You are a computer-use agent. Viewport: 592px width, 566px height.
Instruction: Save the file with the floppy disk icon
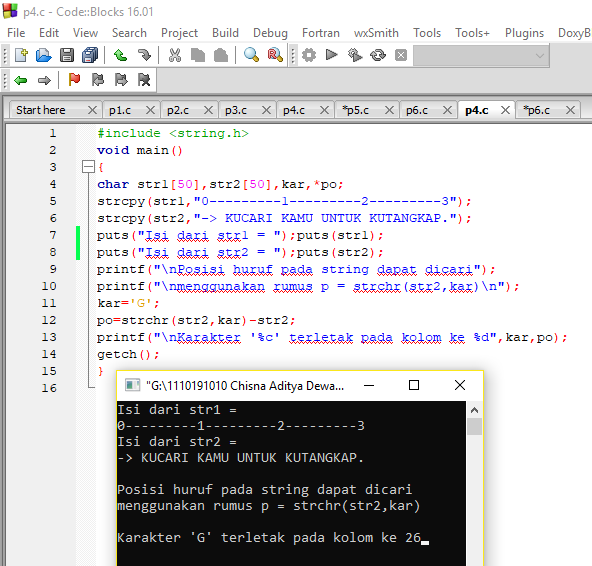click(x=67, y=55)
